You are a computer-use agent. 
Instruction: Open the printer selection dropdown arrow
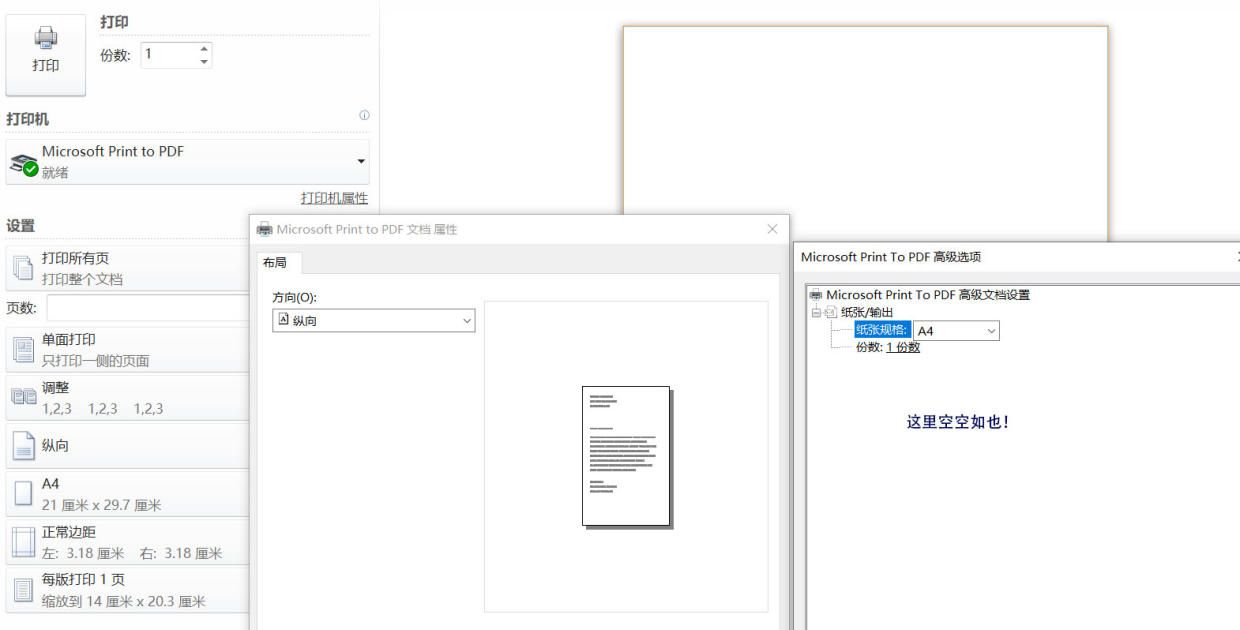(x=363, y=162)
